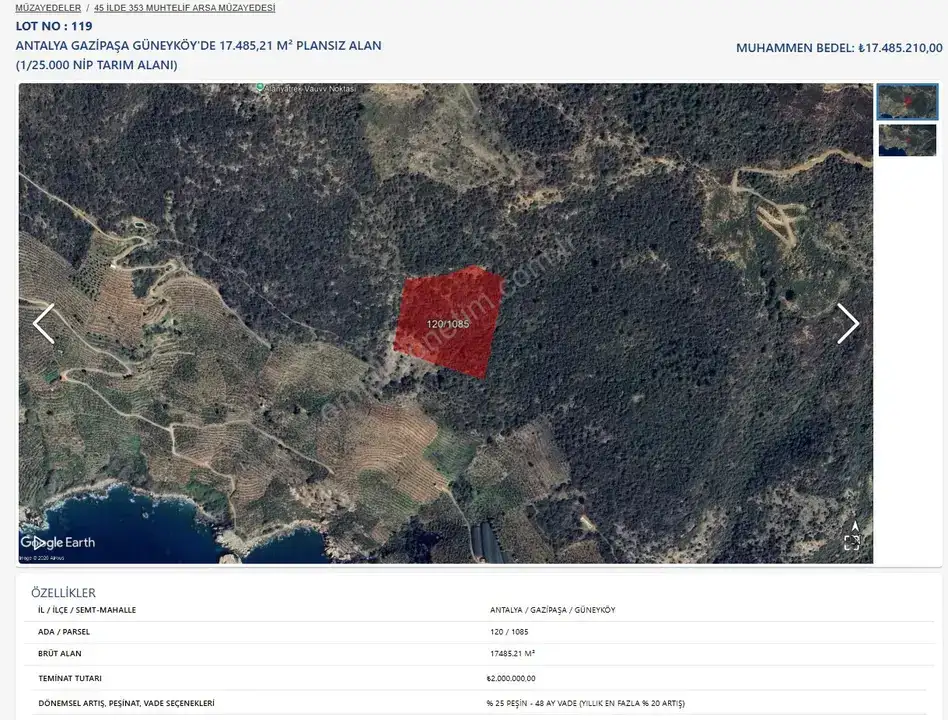This screenshot has width=948, height=720.
Task: Click the MUHAMMEN BEDEL price text
Action: coord(838,48)
